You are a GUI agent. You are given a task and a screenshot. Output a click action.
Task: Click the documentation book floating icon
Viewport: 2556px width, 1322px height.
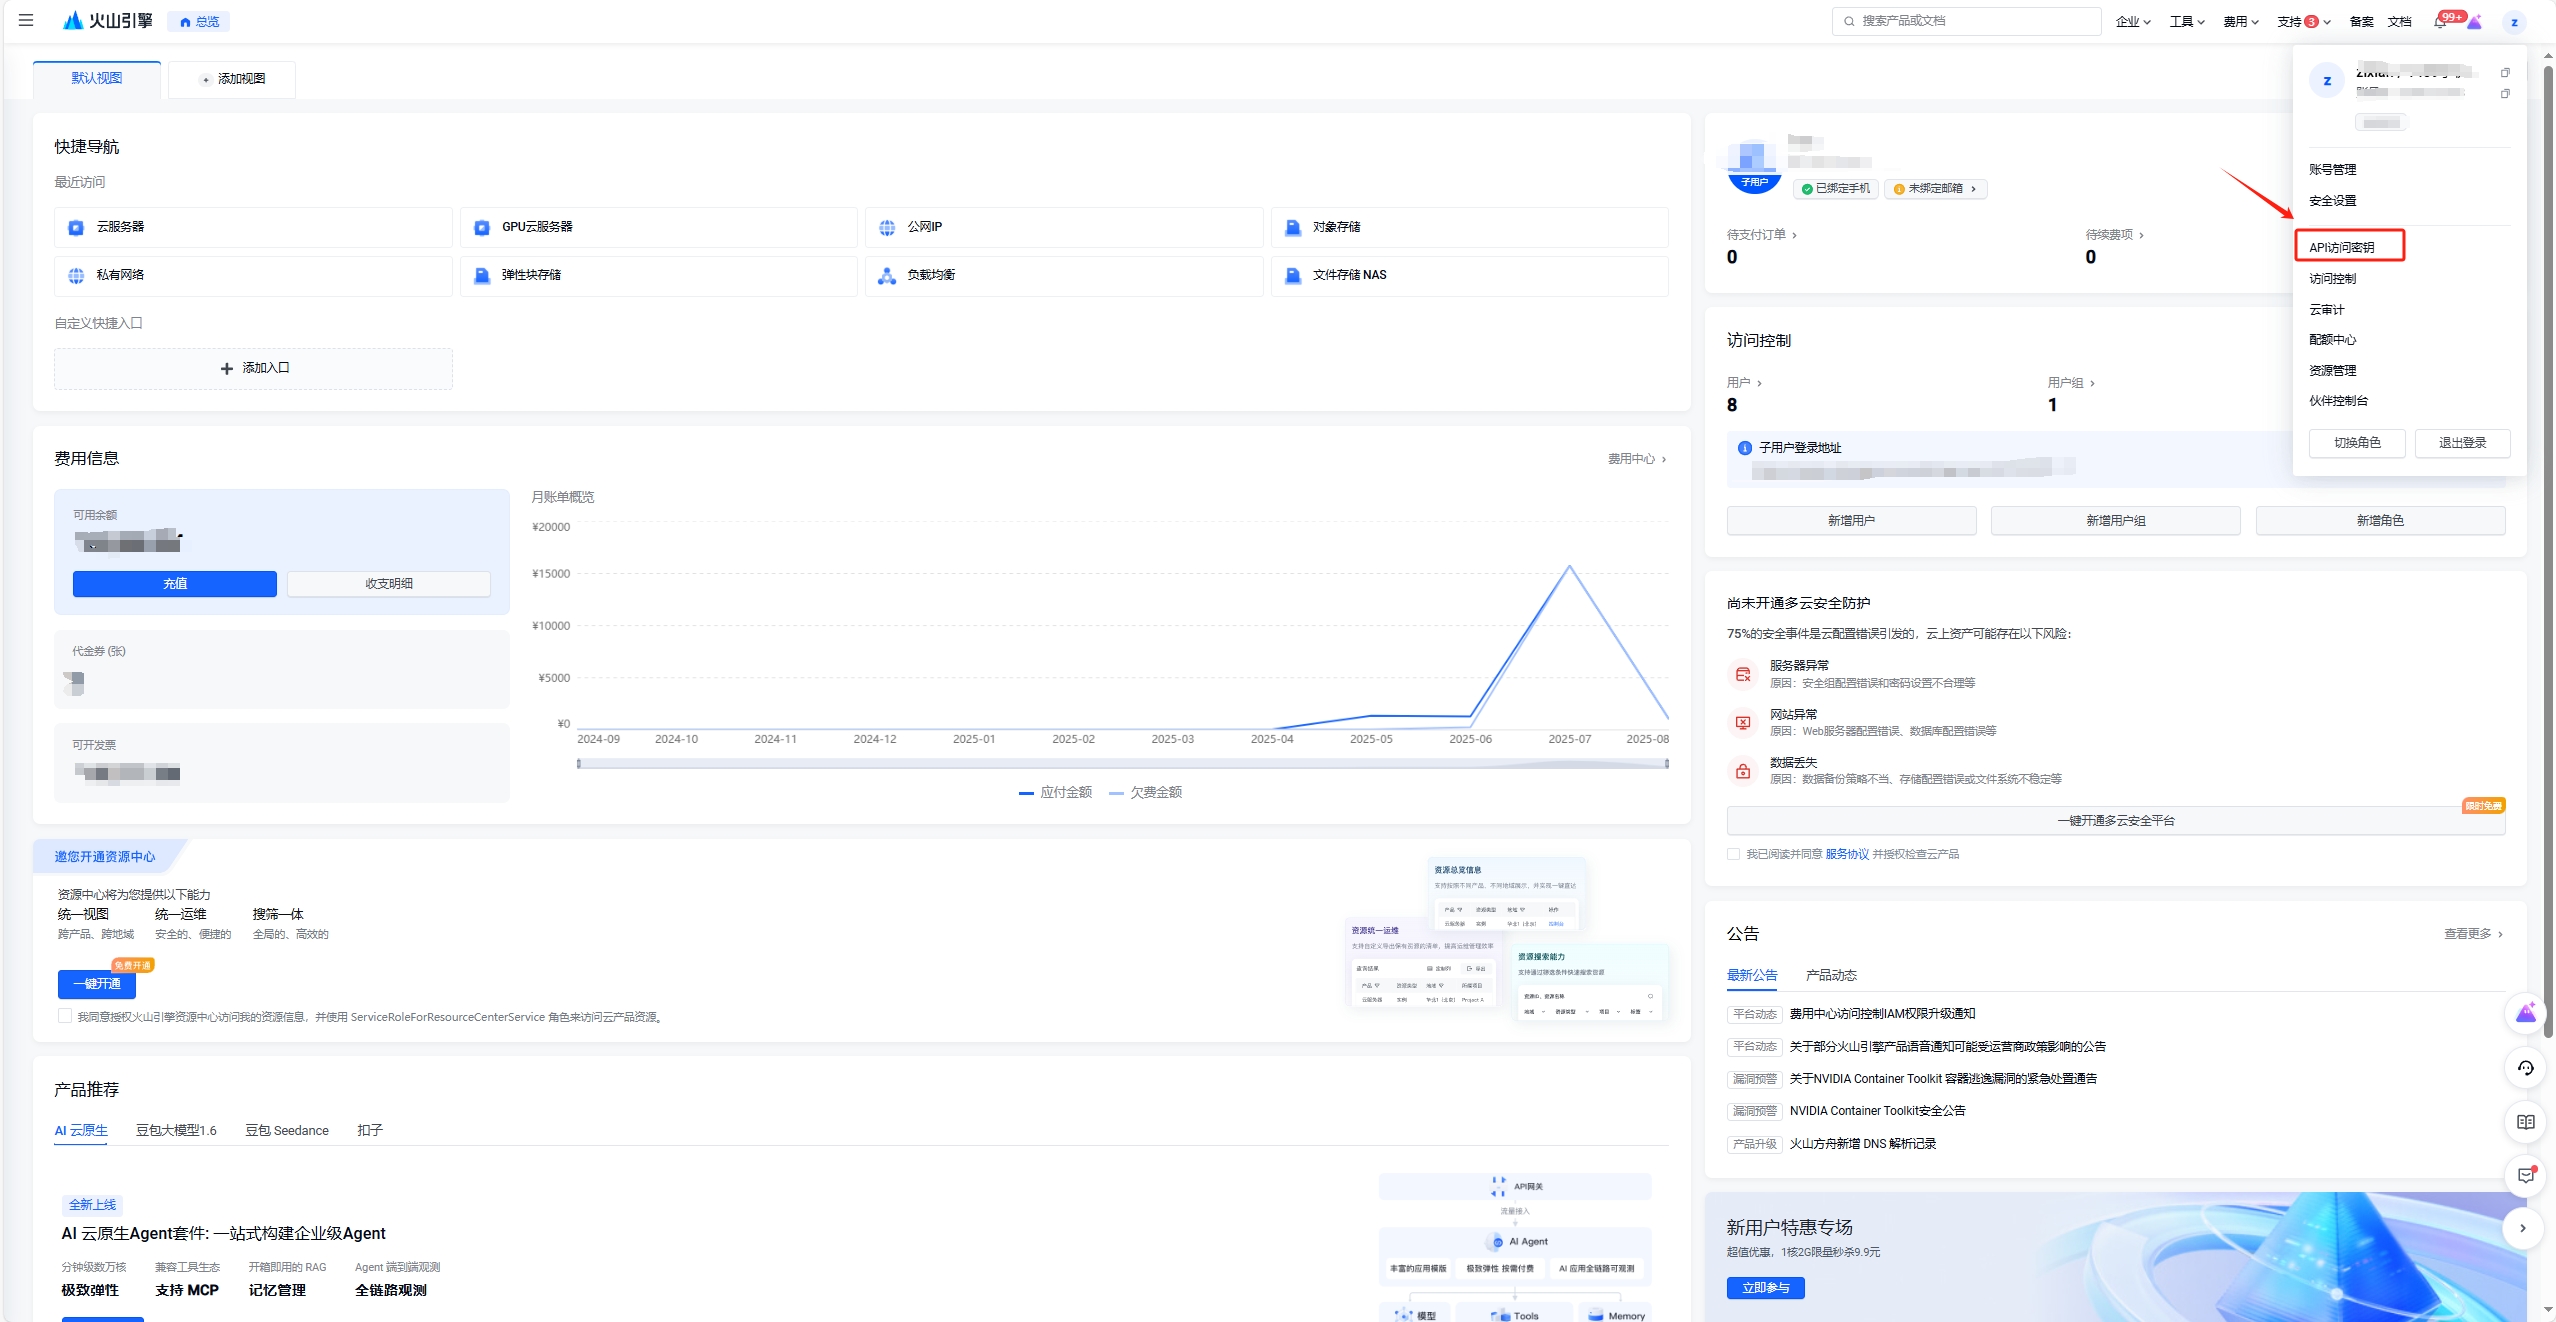coord(2525,1122)
